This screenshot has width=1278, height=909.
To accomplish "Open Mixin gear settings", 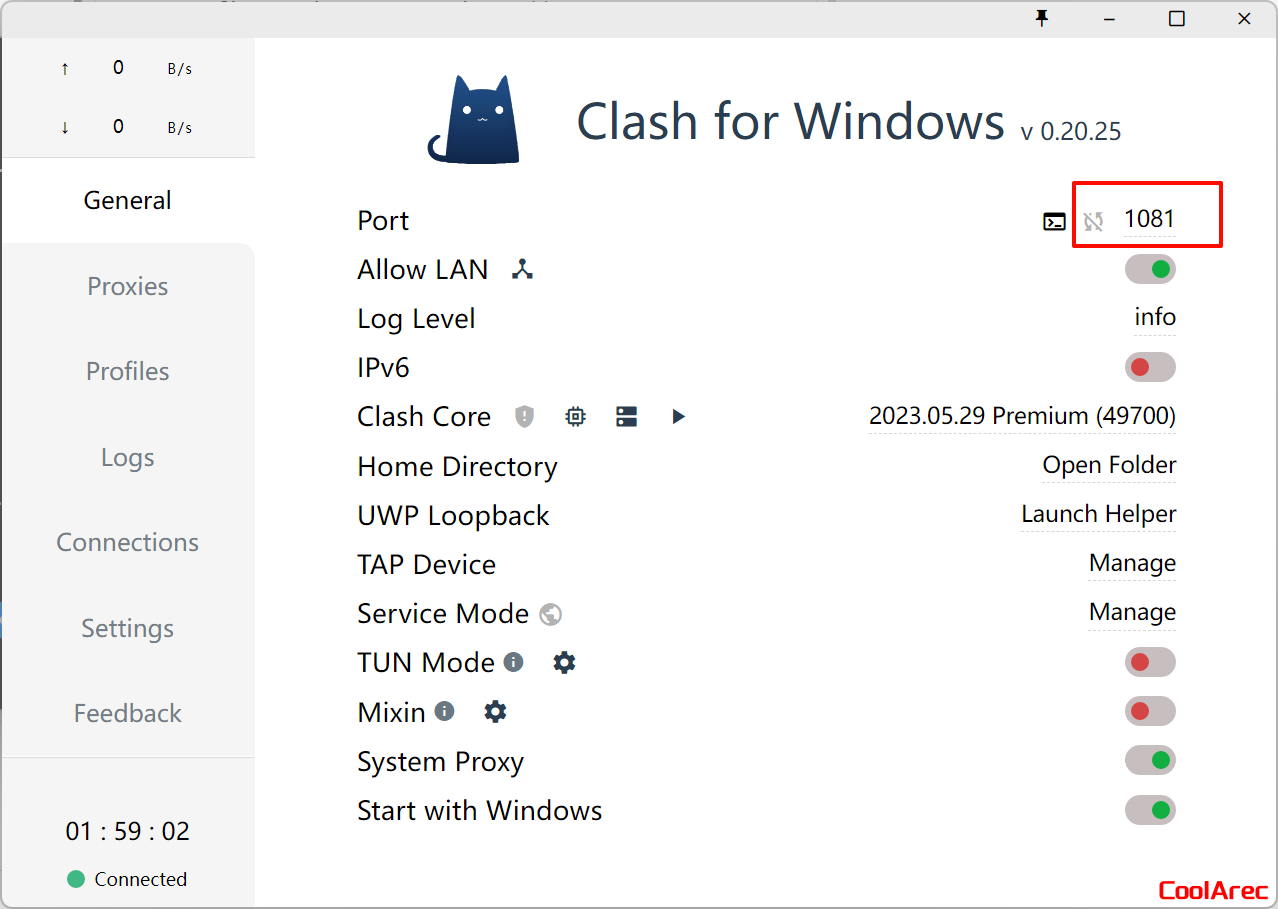I will [495, 712].
